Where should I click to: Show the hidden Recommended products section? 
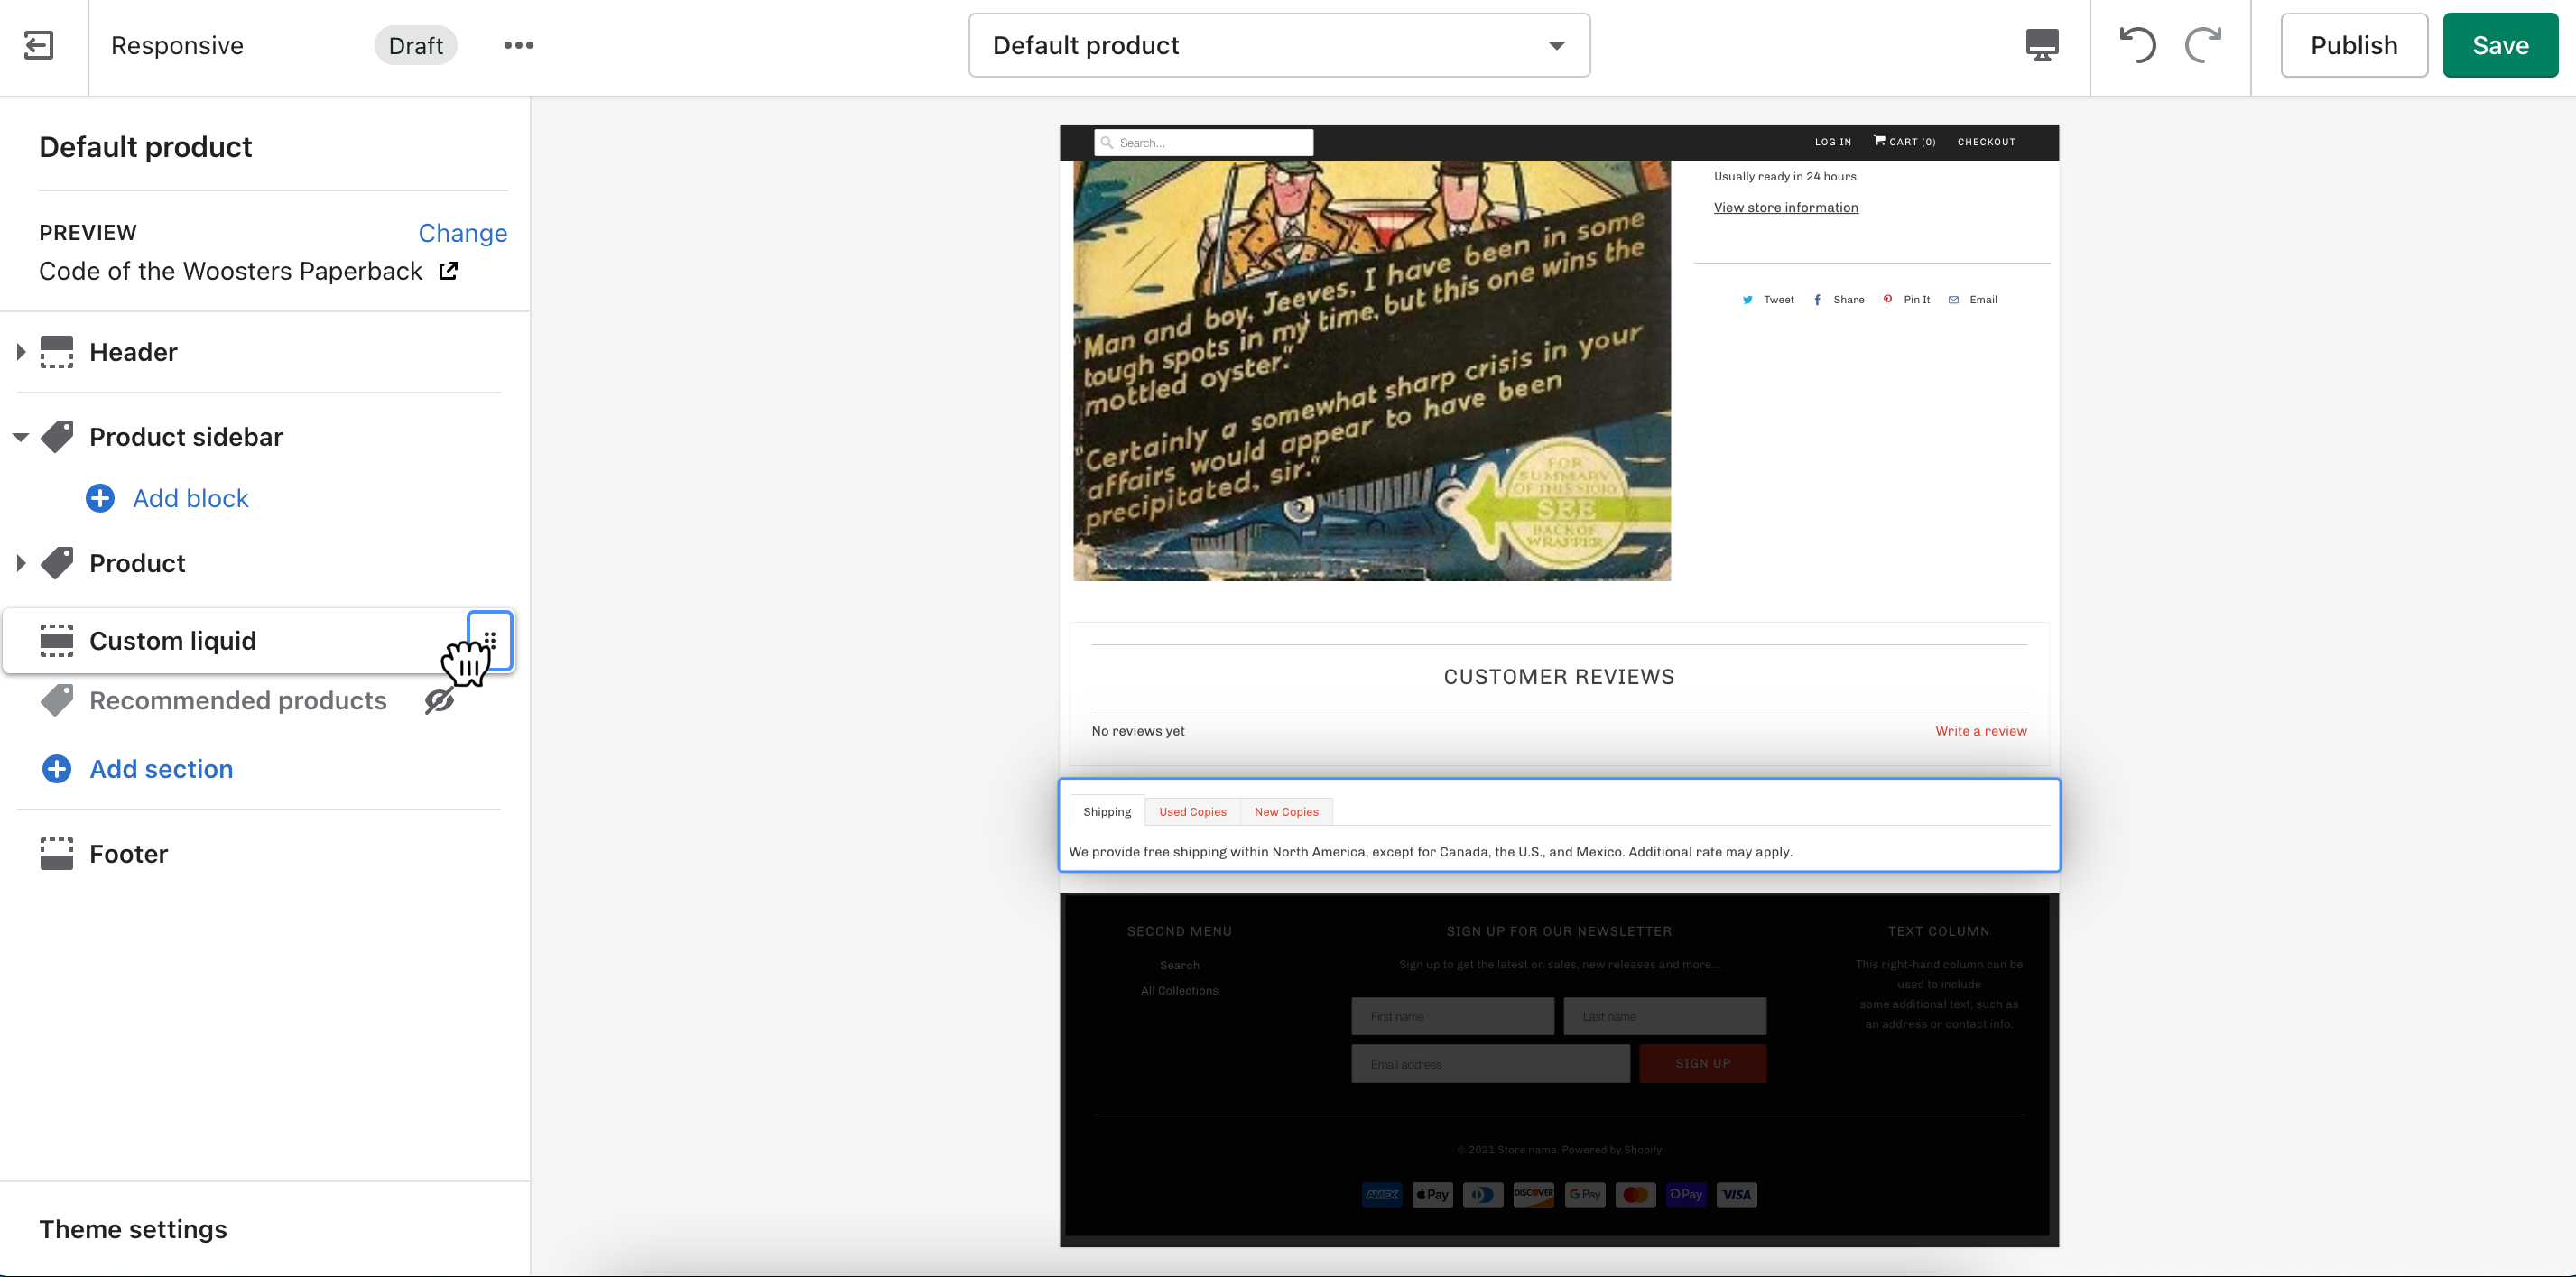coord(439,701)
